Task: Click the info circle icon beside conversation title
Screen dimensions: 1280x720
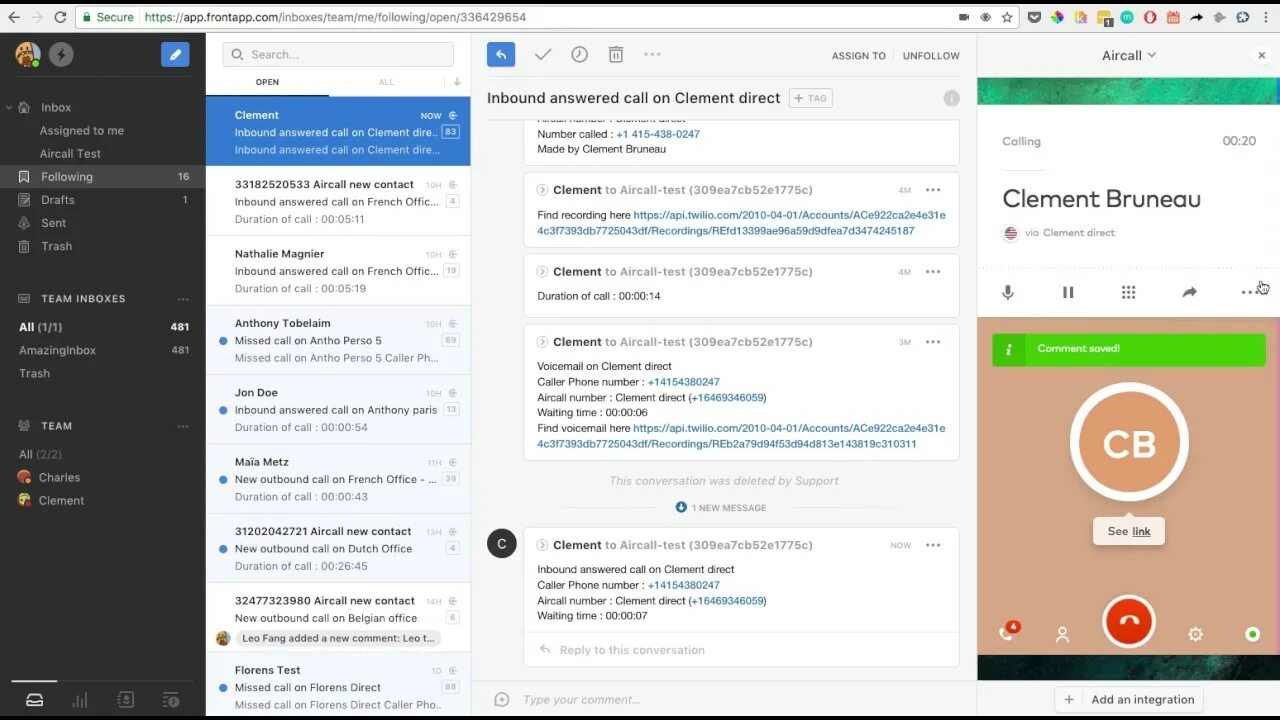Action: pos(951,98)
